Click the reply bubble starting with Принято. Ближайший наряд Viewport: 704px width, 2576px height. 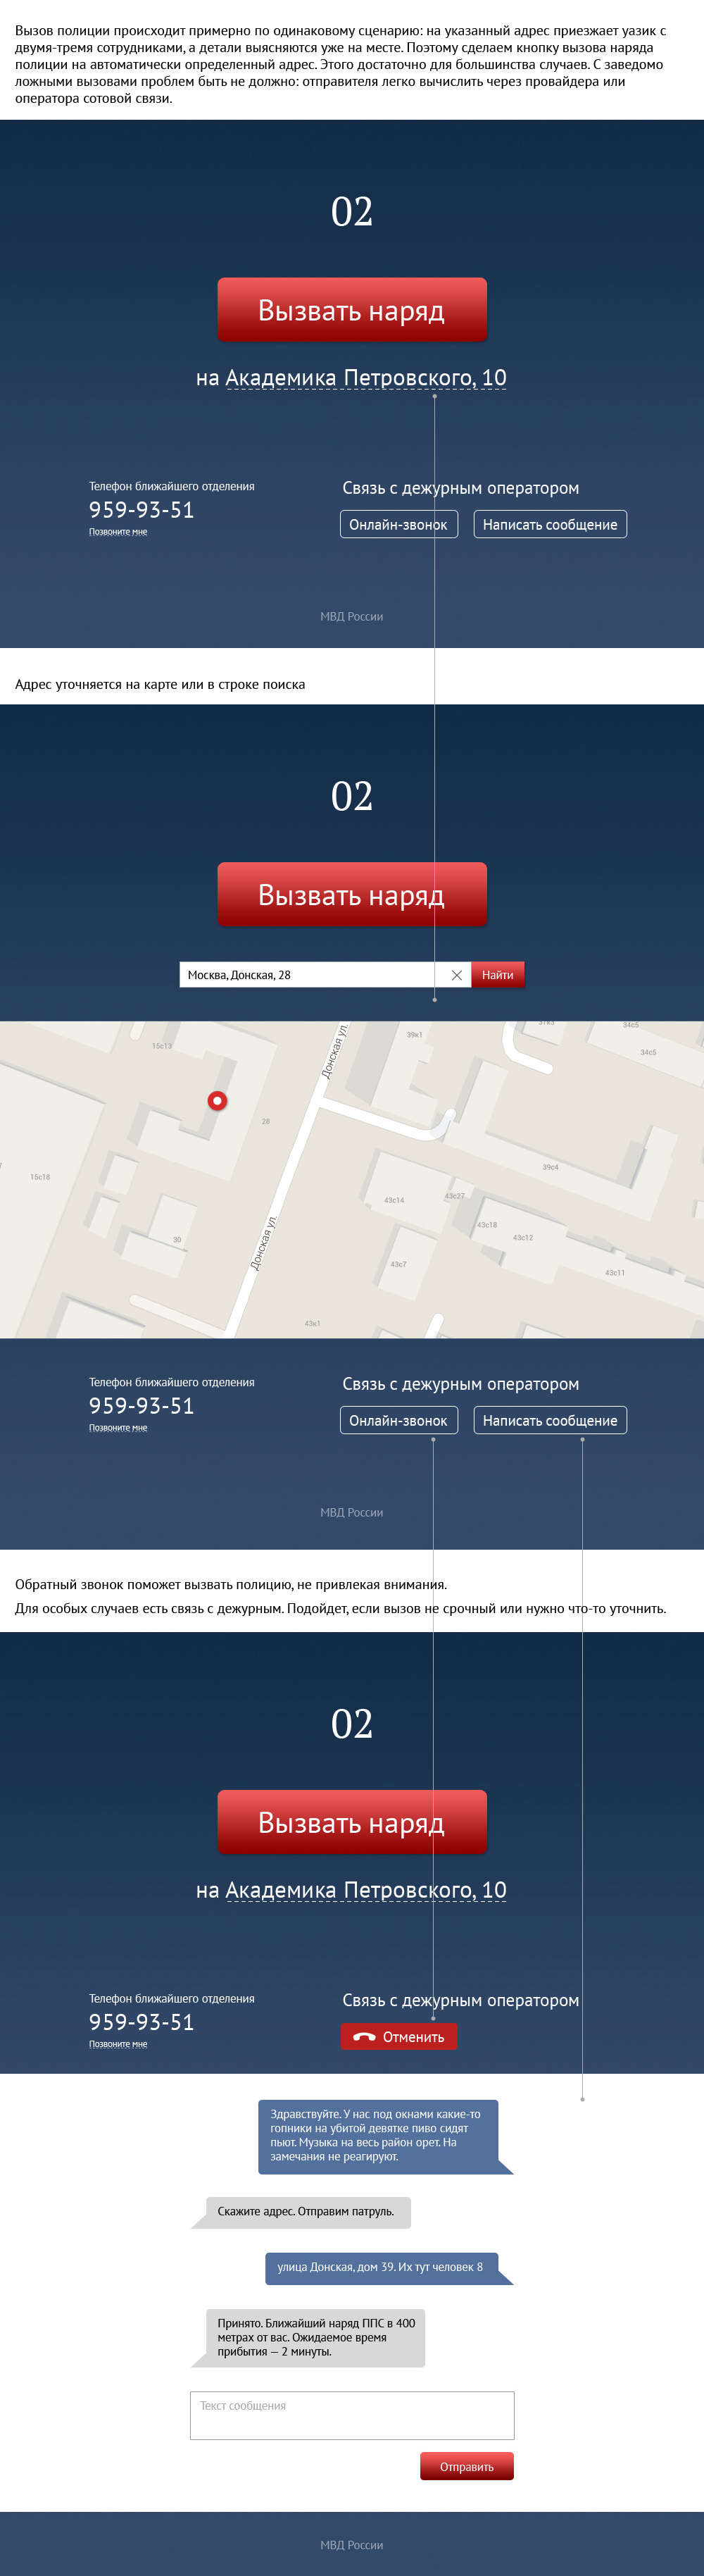316,2337
